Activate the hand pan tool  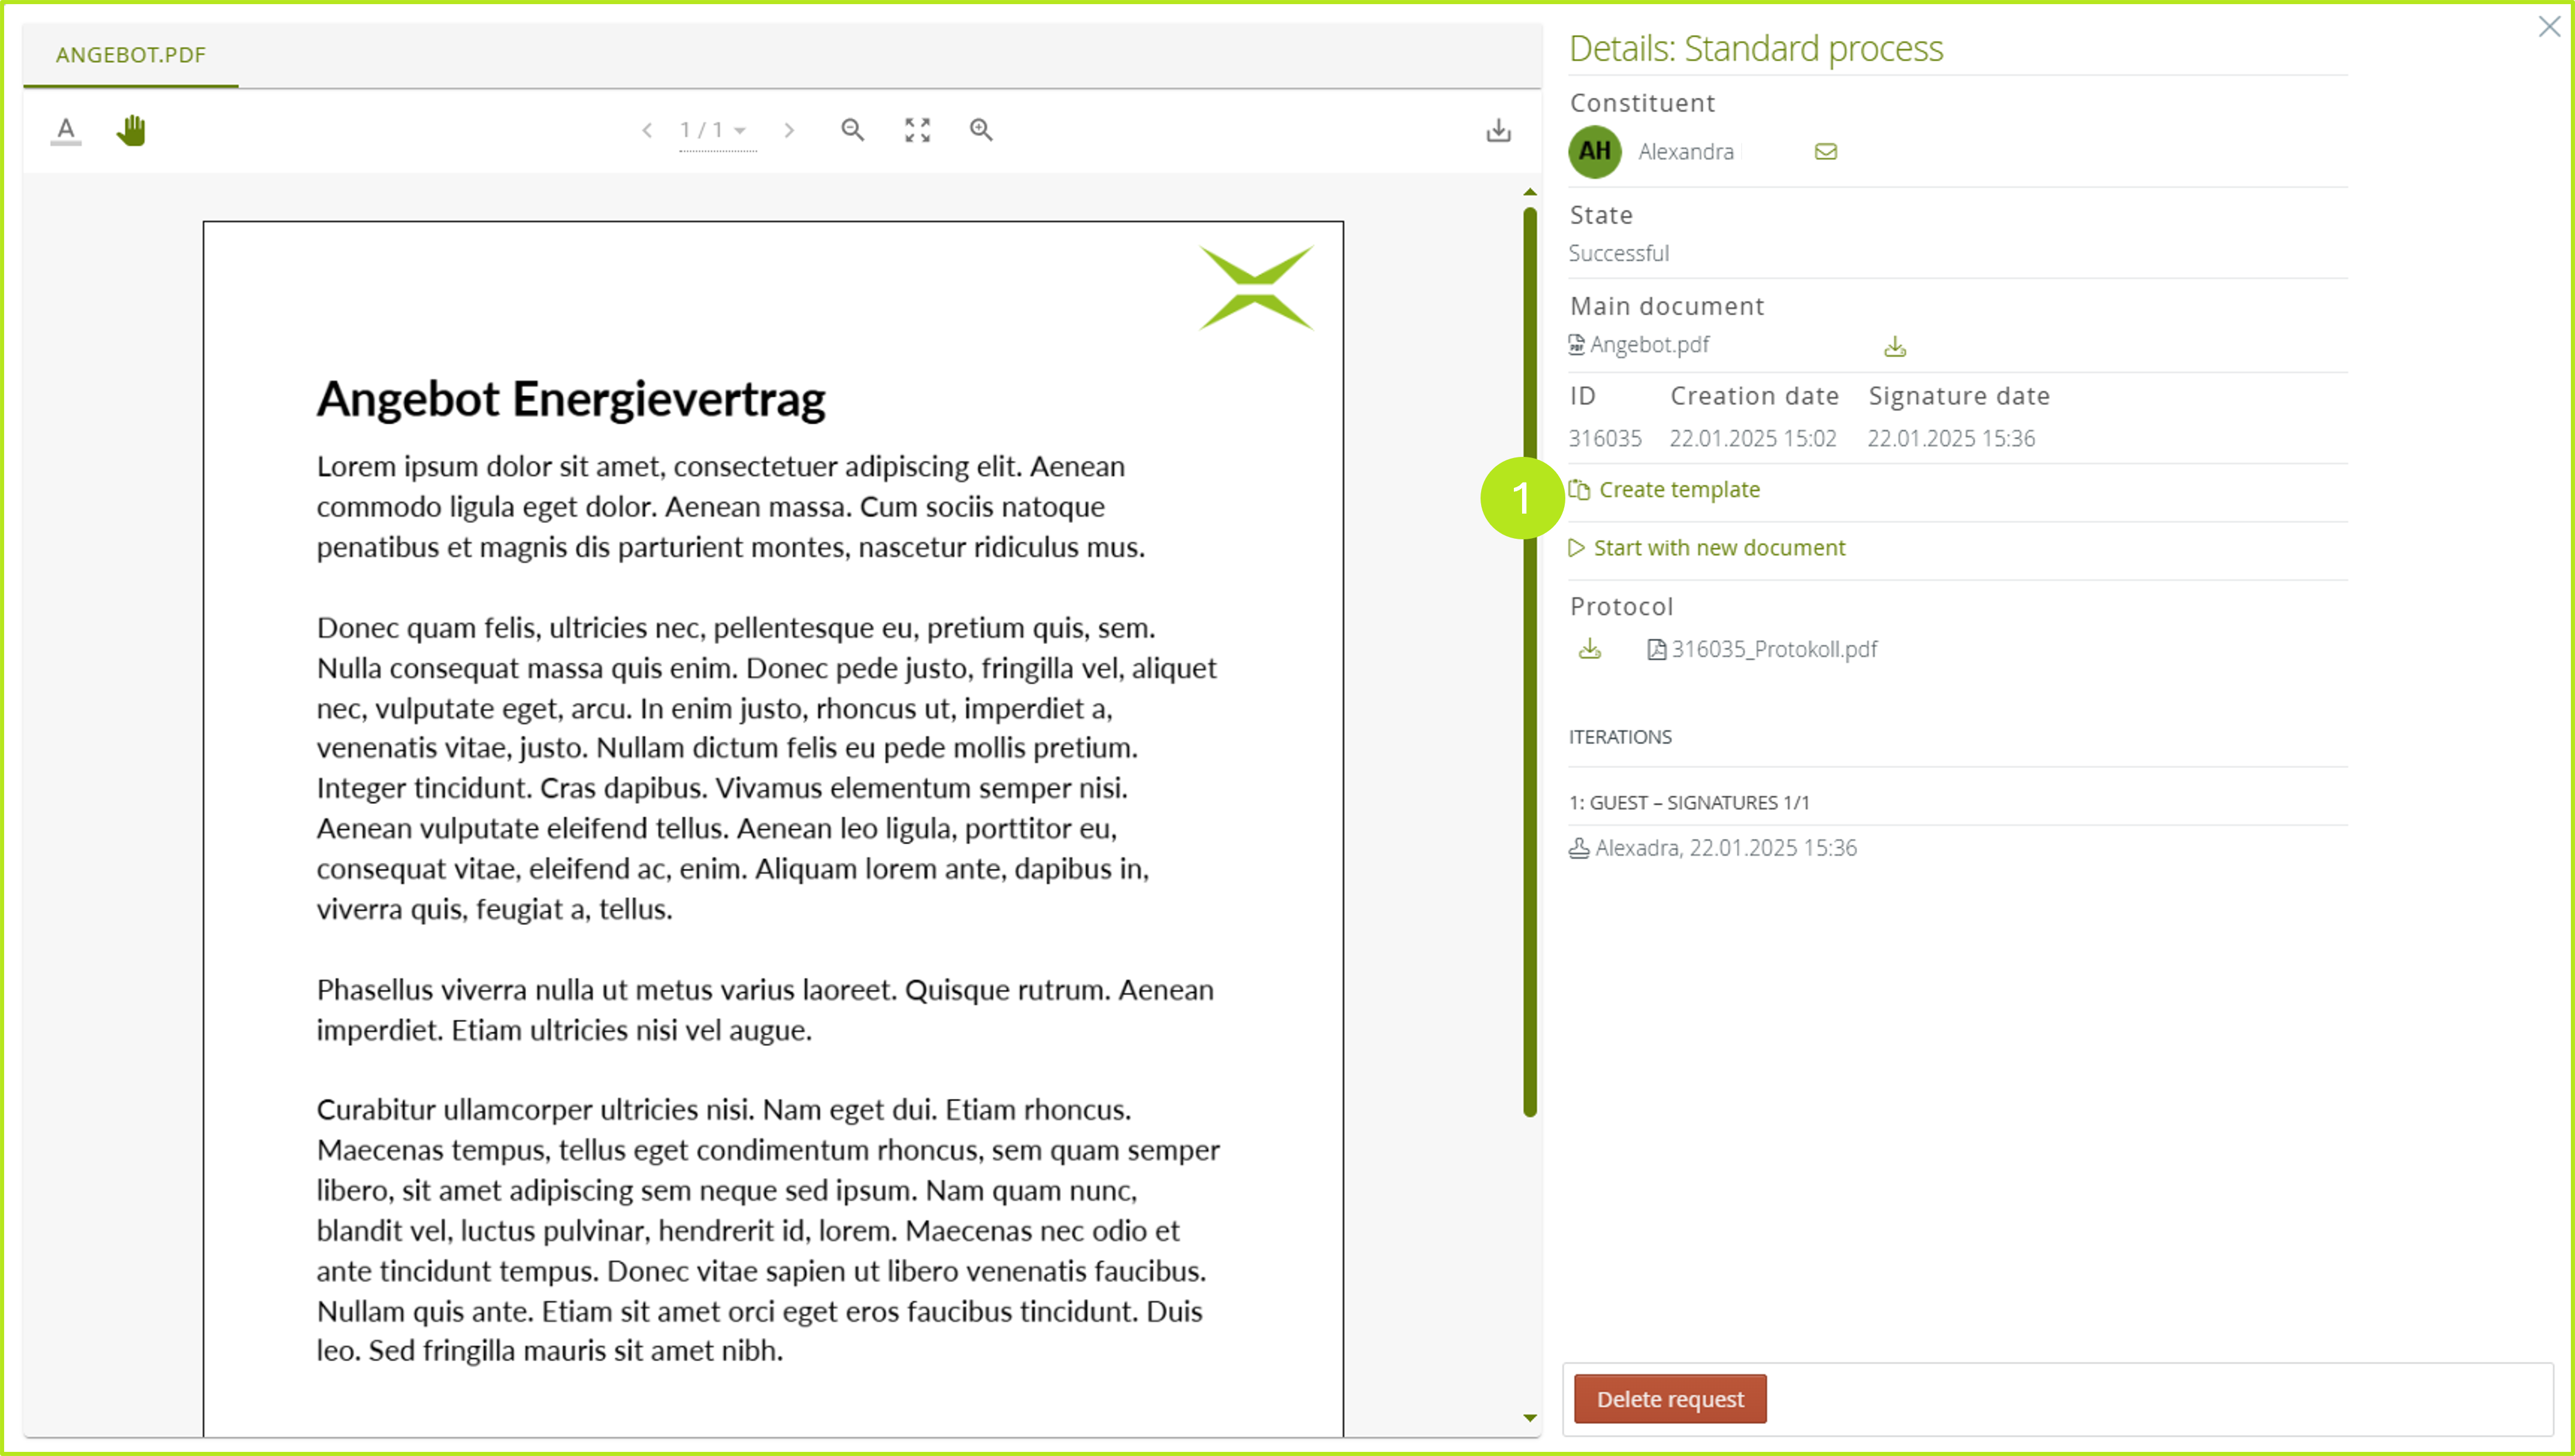131,130
